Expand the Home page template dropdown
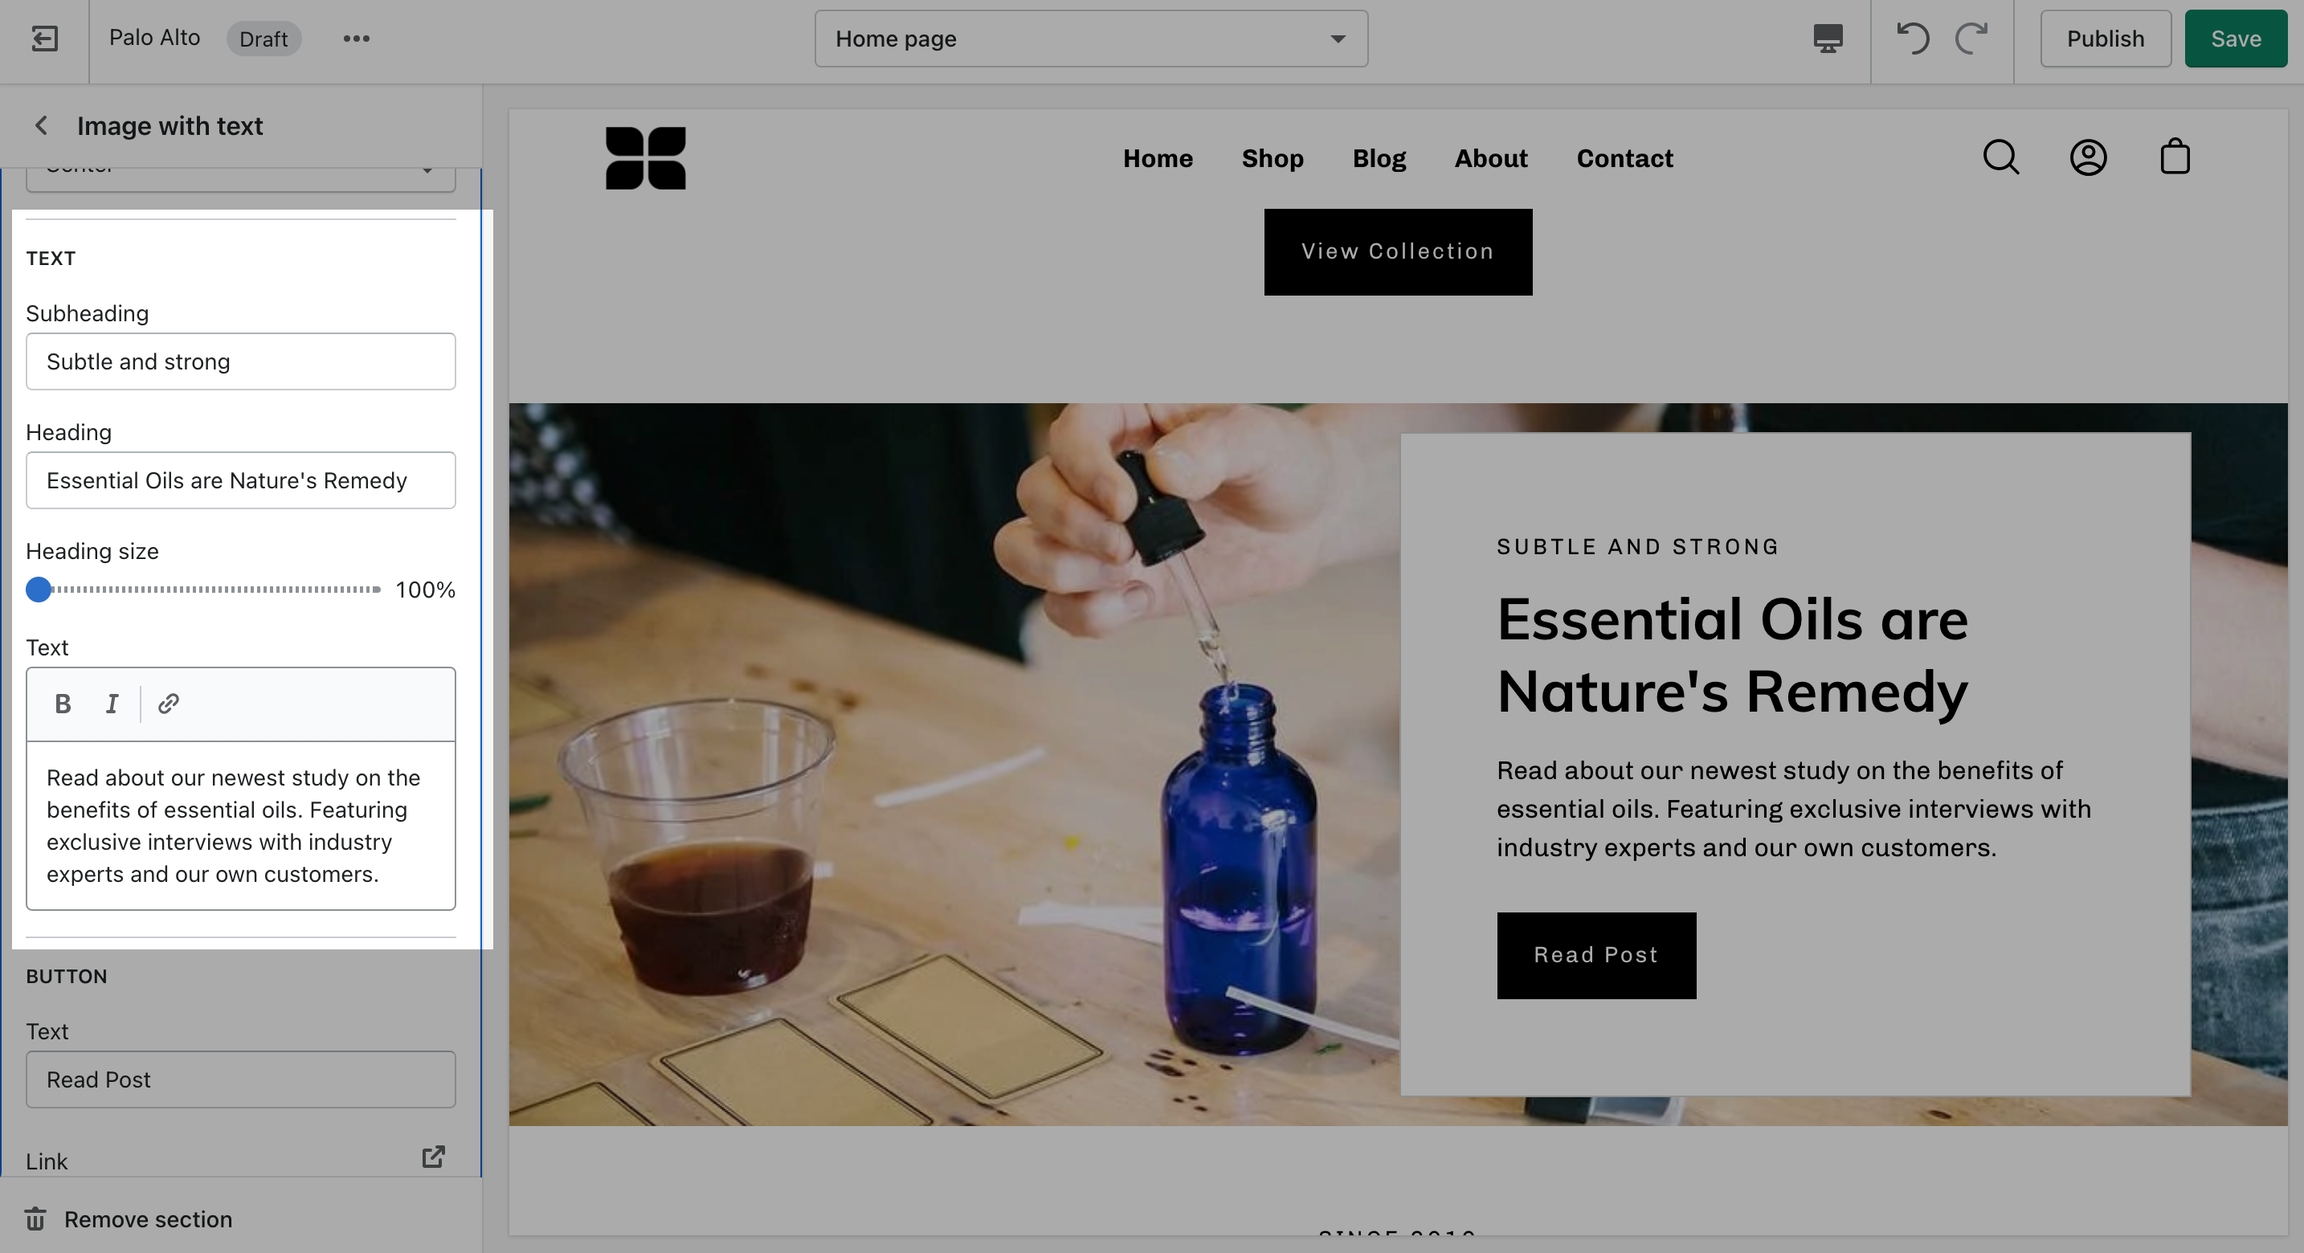The width and height of the screenshot is (2304, 1253). point(1091,39)
